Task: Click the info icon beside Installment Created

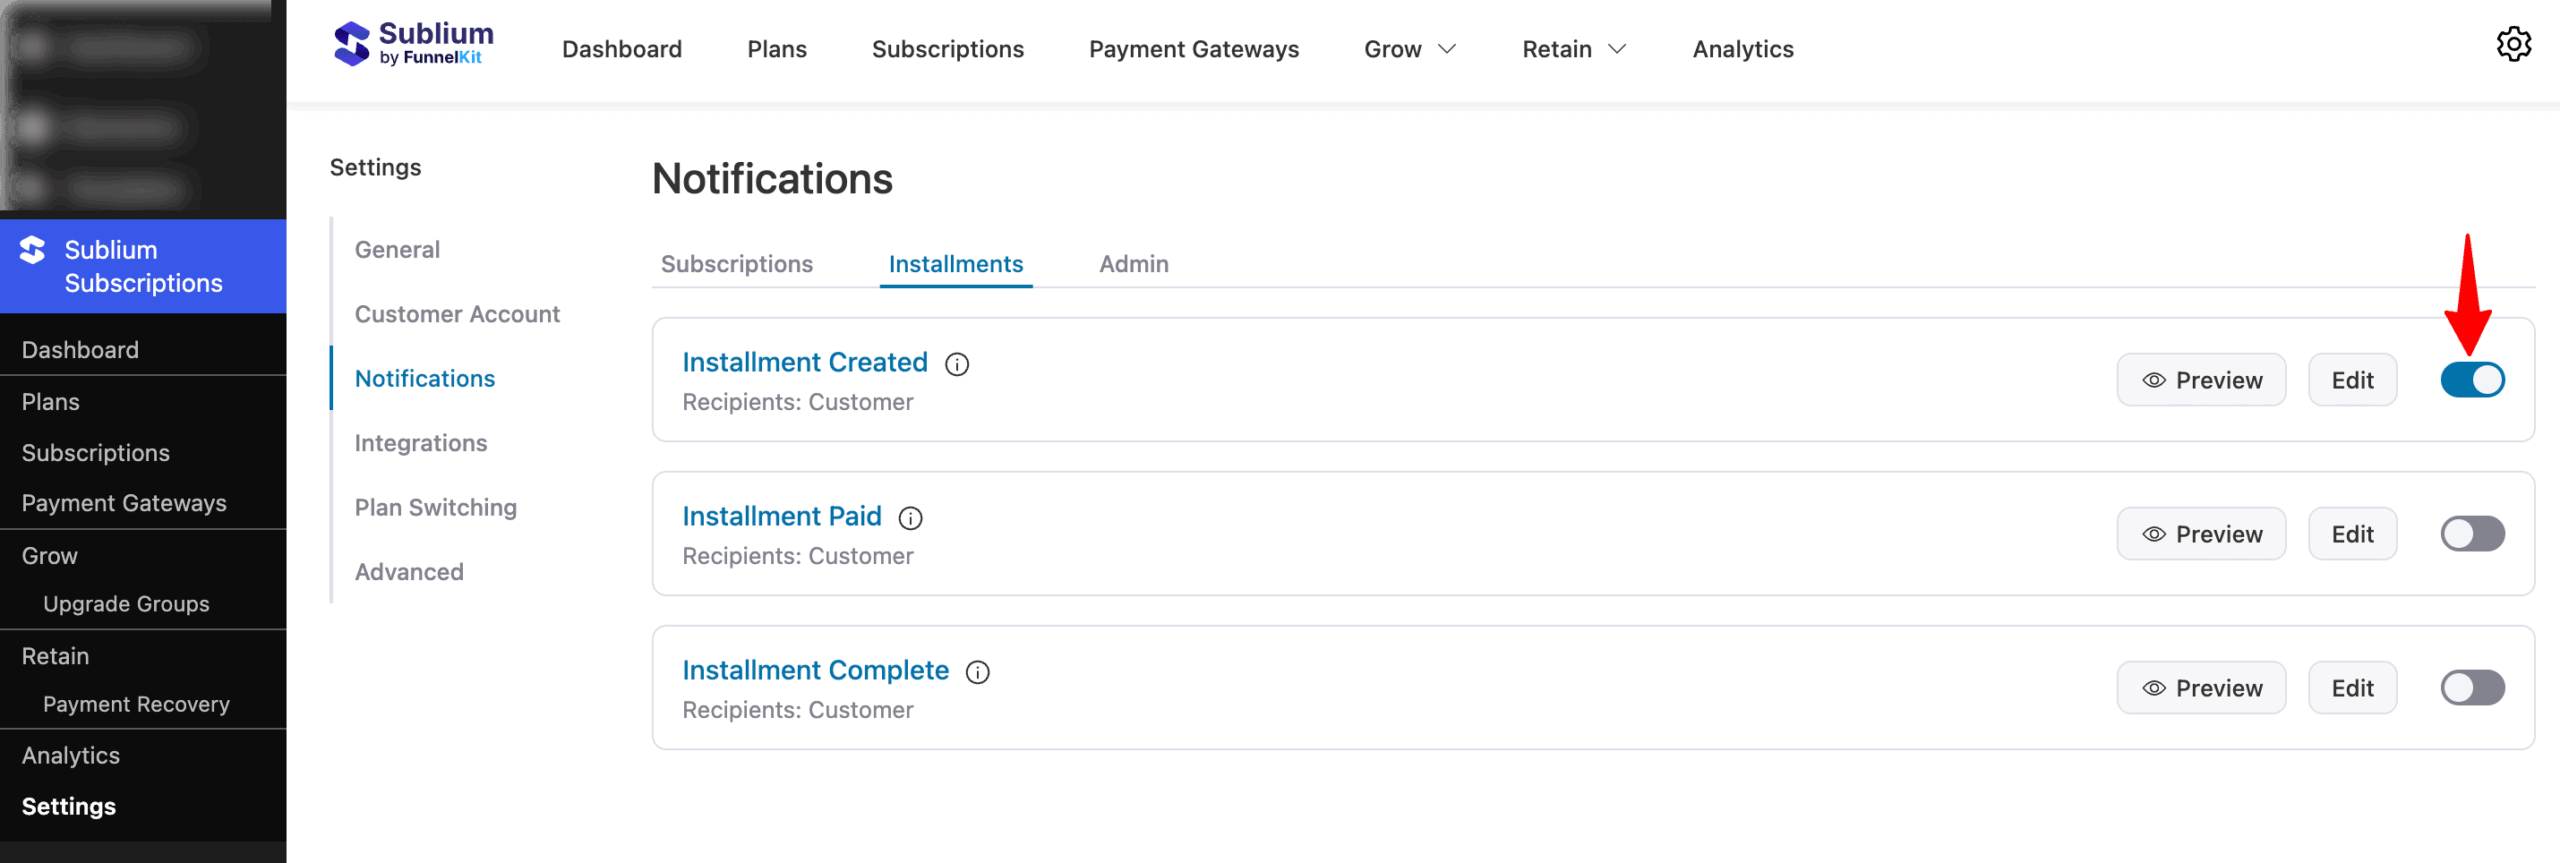Action: (957, 364)
